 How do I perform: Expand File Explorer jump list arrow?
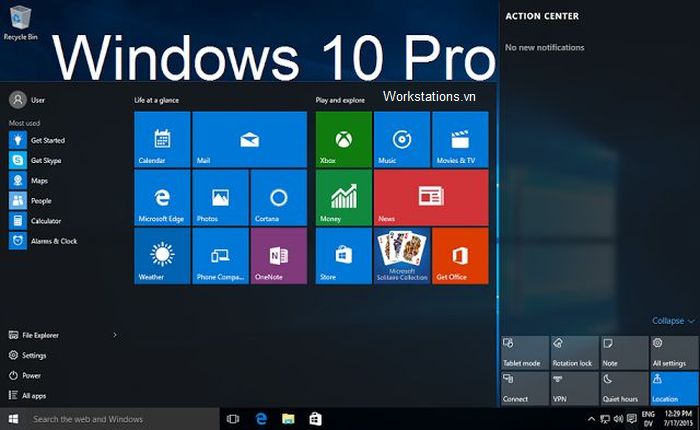(x=115, y=334)
